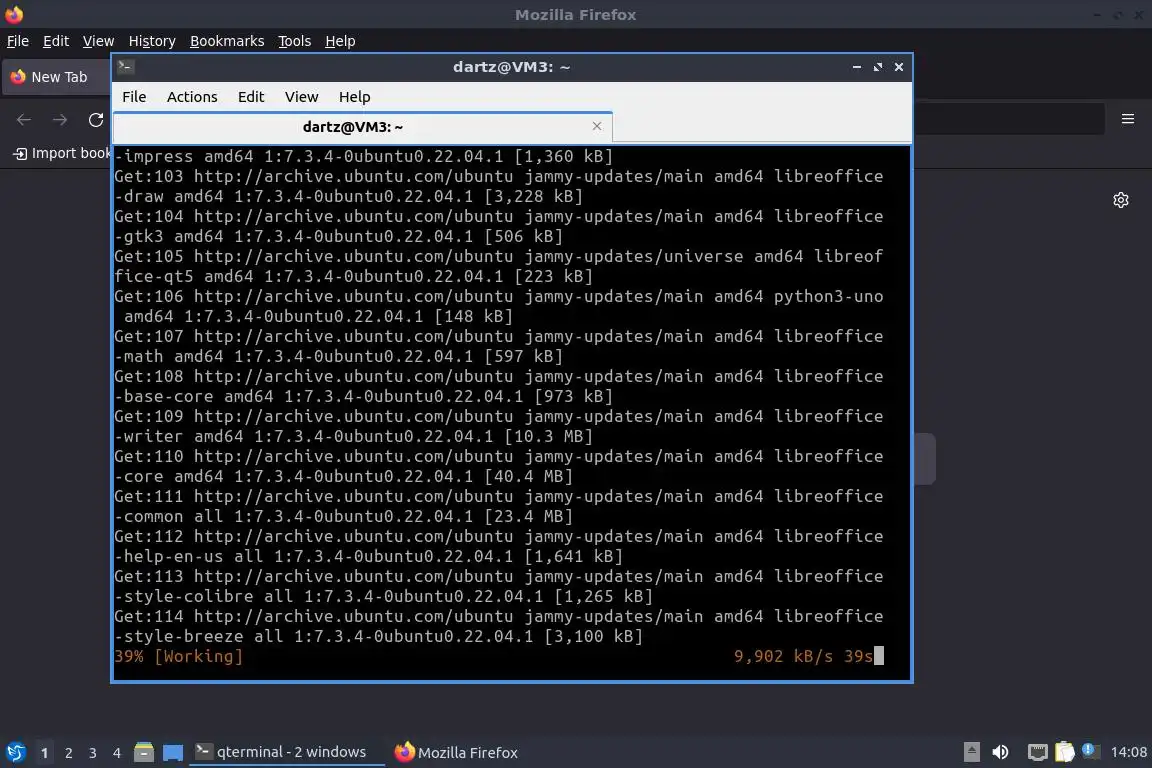Viewport: 1152px width, 768px height.
Task: Click the update notifier tray icon
Action: [1090, 751]
